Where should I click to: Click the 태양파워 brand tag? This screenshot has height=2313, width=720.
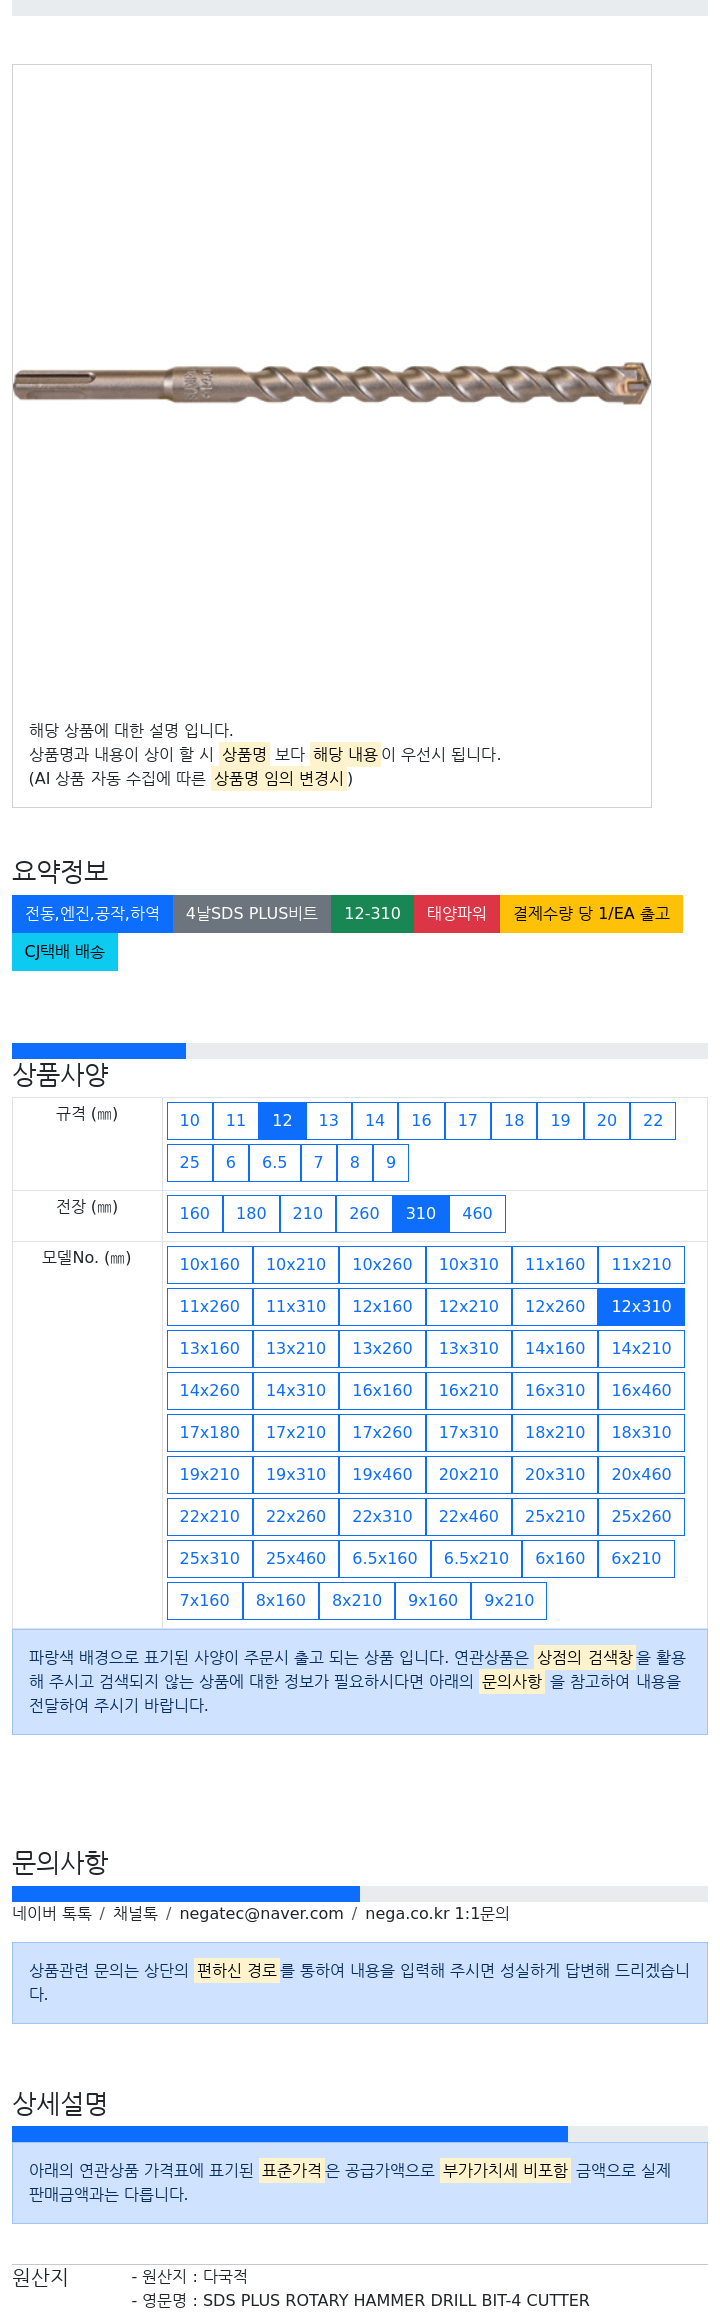[457, 913]
